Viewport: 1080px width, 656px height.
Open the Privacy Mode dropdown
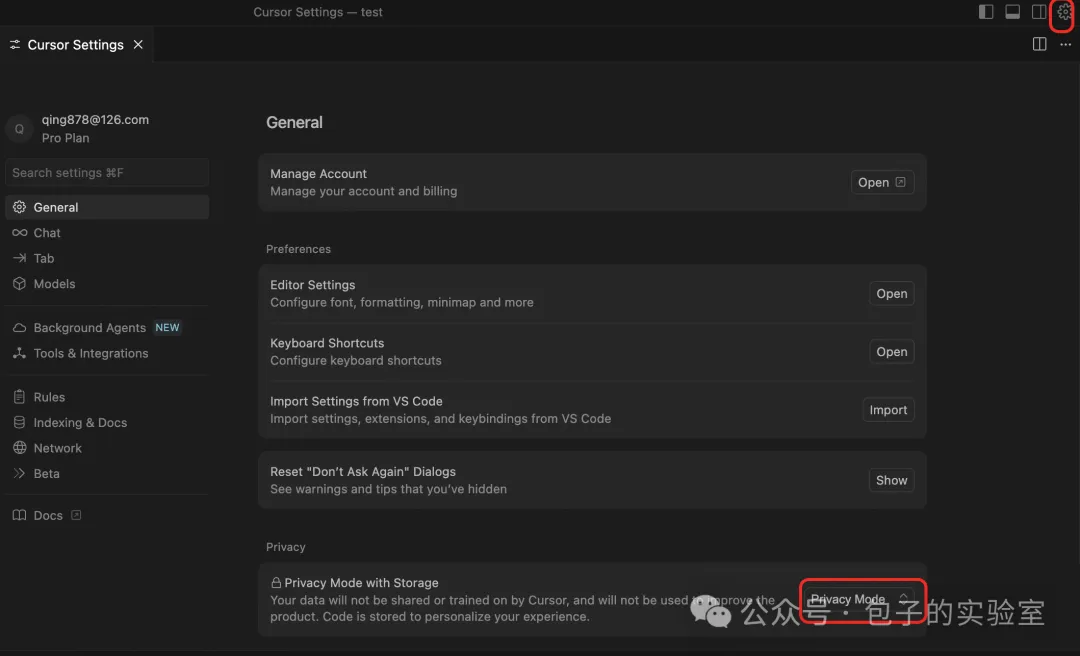[860, 599]
